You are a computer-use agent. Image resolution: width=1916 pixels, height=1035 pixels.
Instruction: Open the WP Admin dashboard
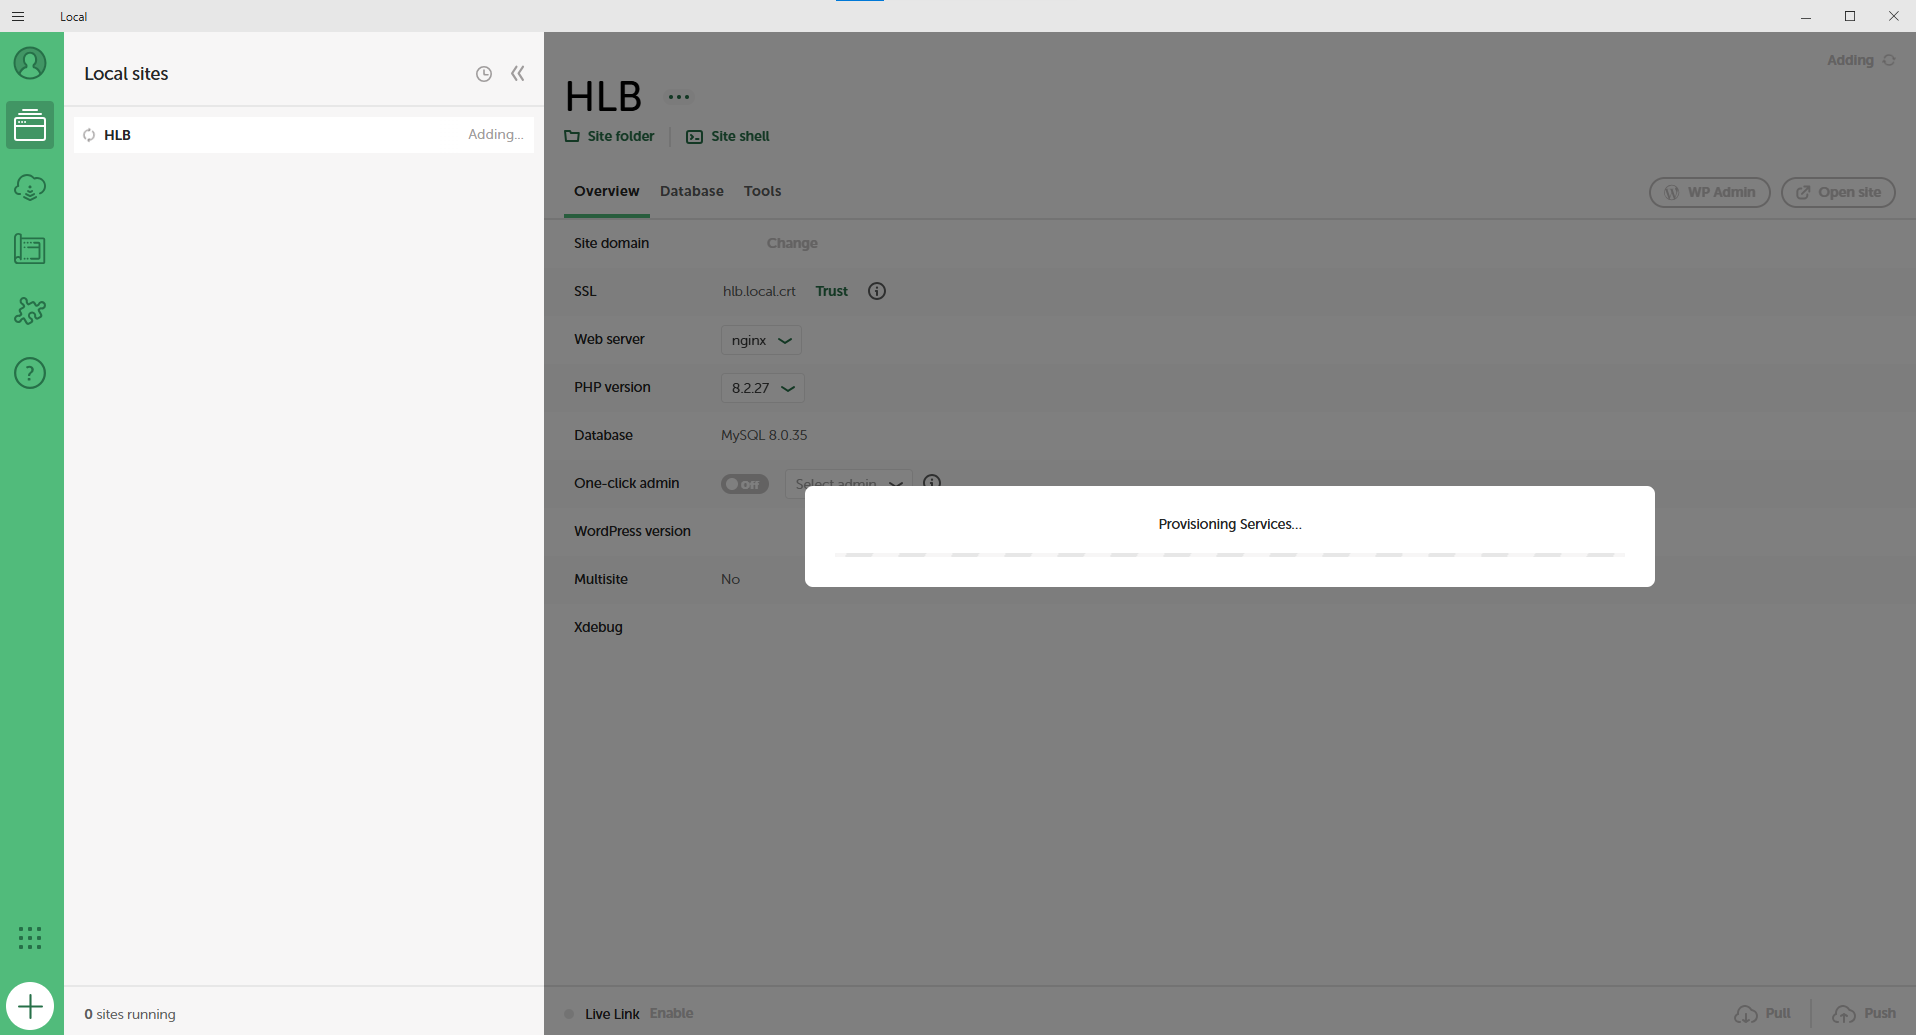point(1709,192)
